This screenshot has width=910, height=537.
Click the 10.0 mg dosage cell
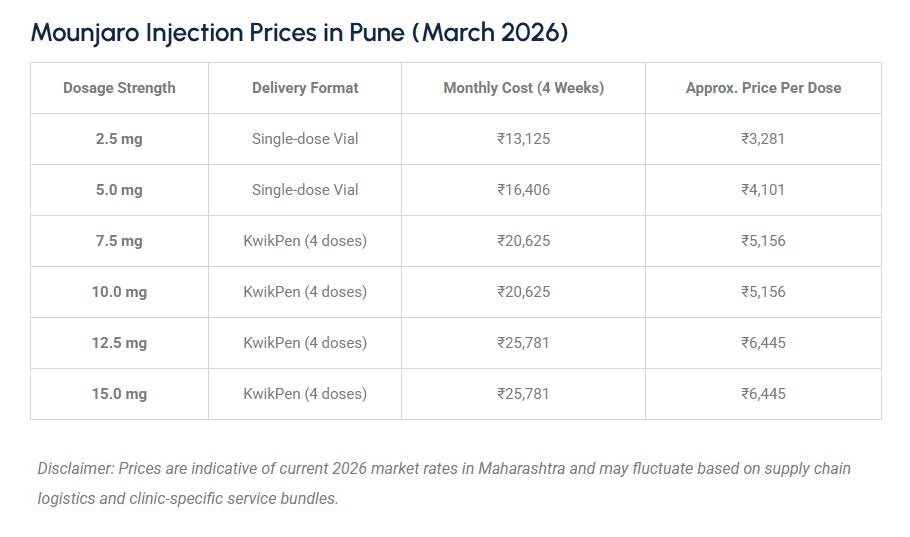tap(119, 292)
